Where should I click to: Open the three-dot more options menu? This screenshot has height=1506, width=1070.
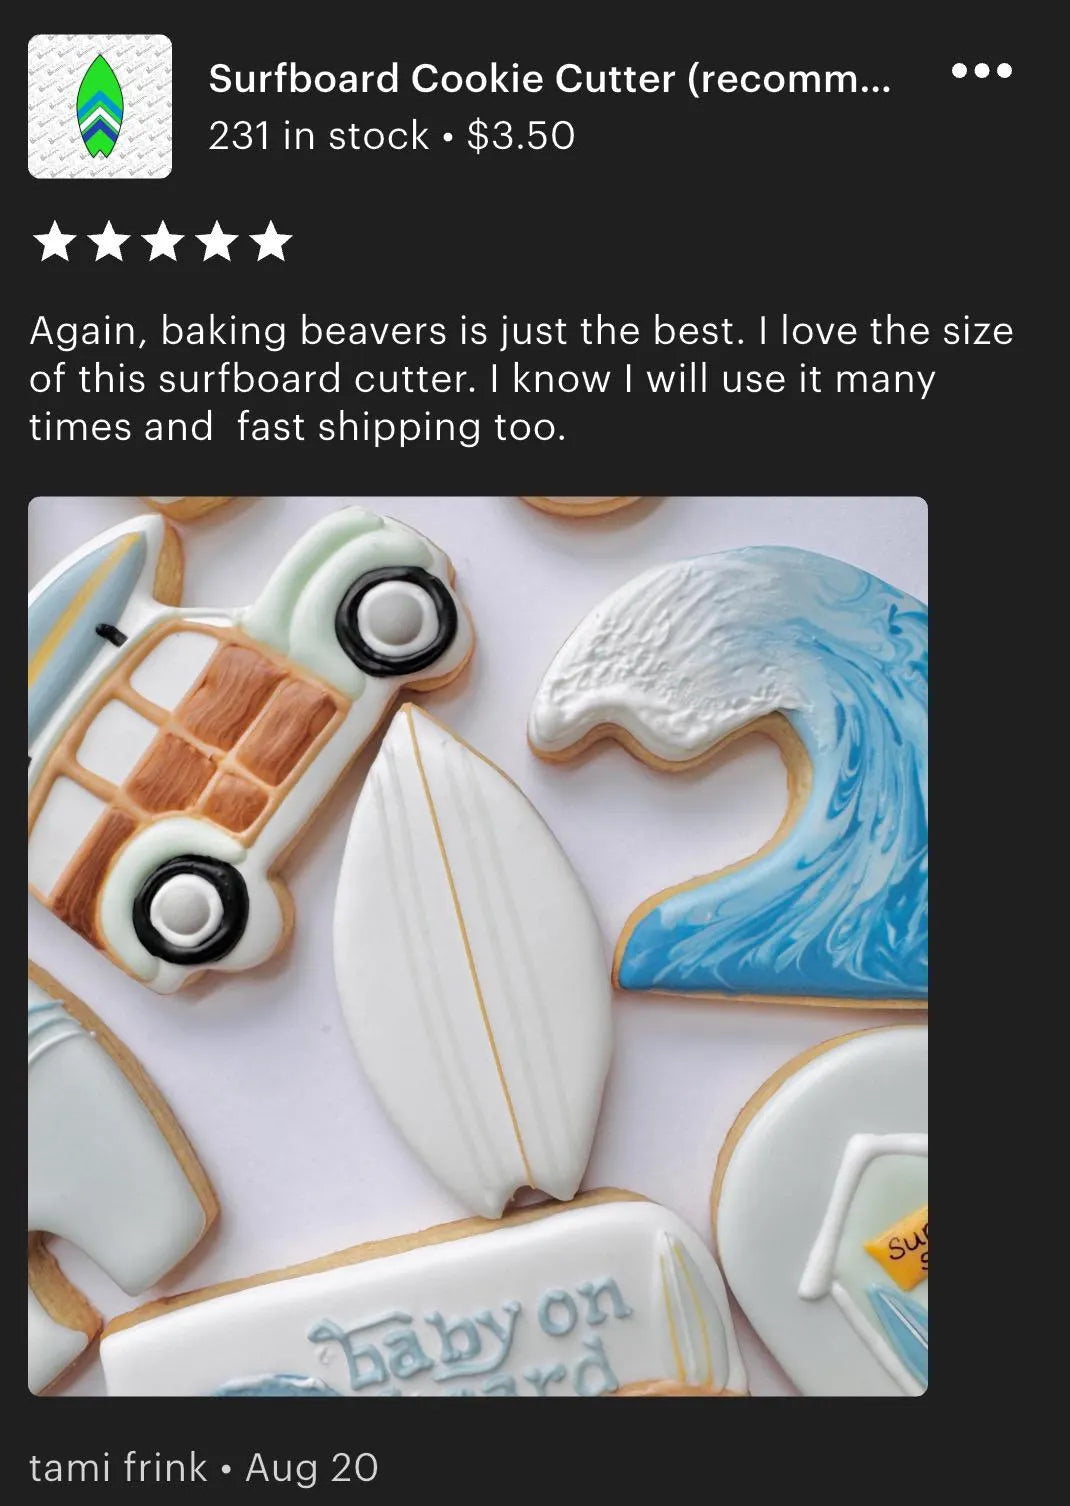point(981,71)
